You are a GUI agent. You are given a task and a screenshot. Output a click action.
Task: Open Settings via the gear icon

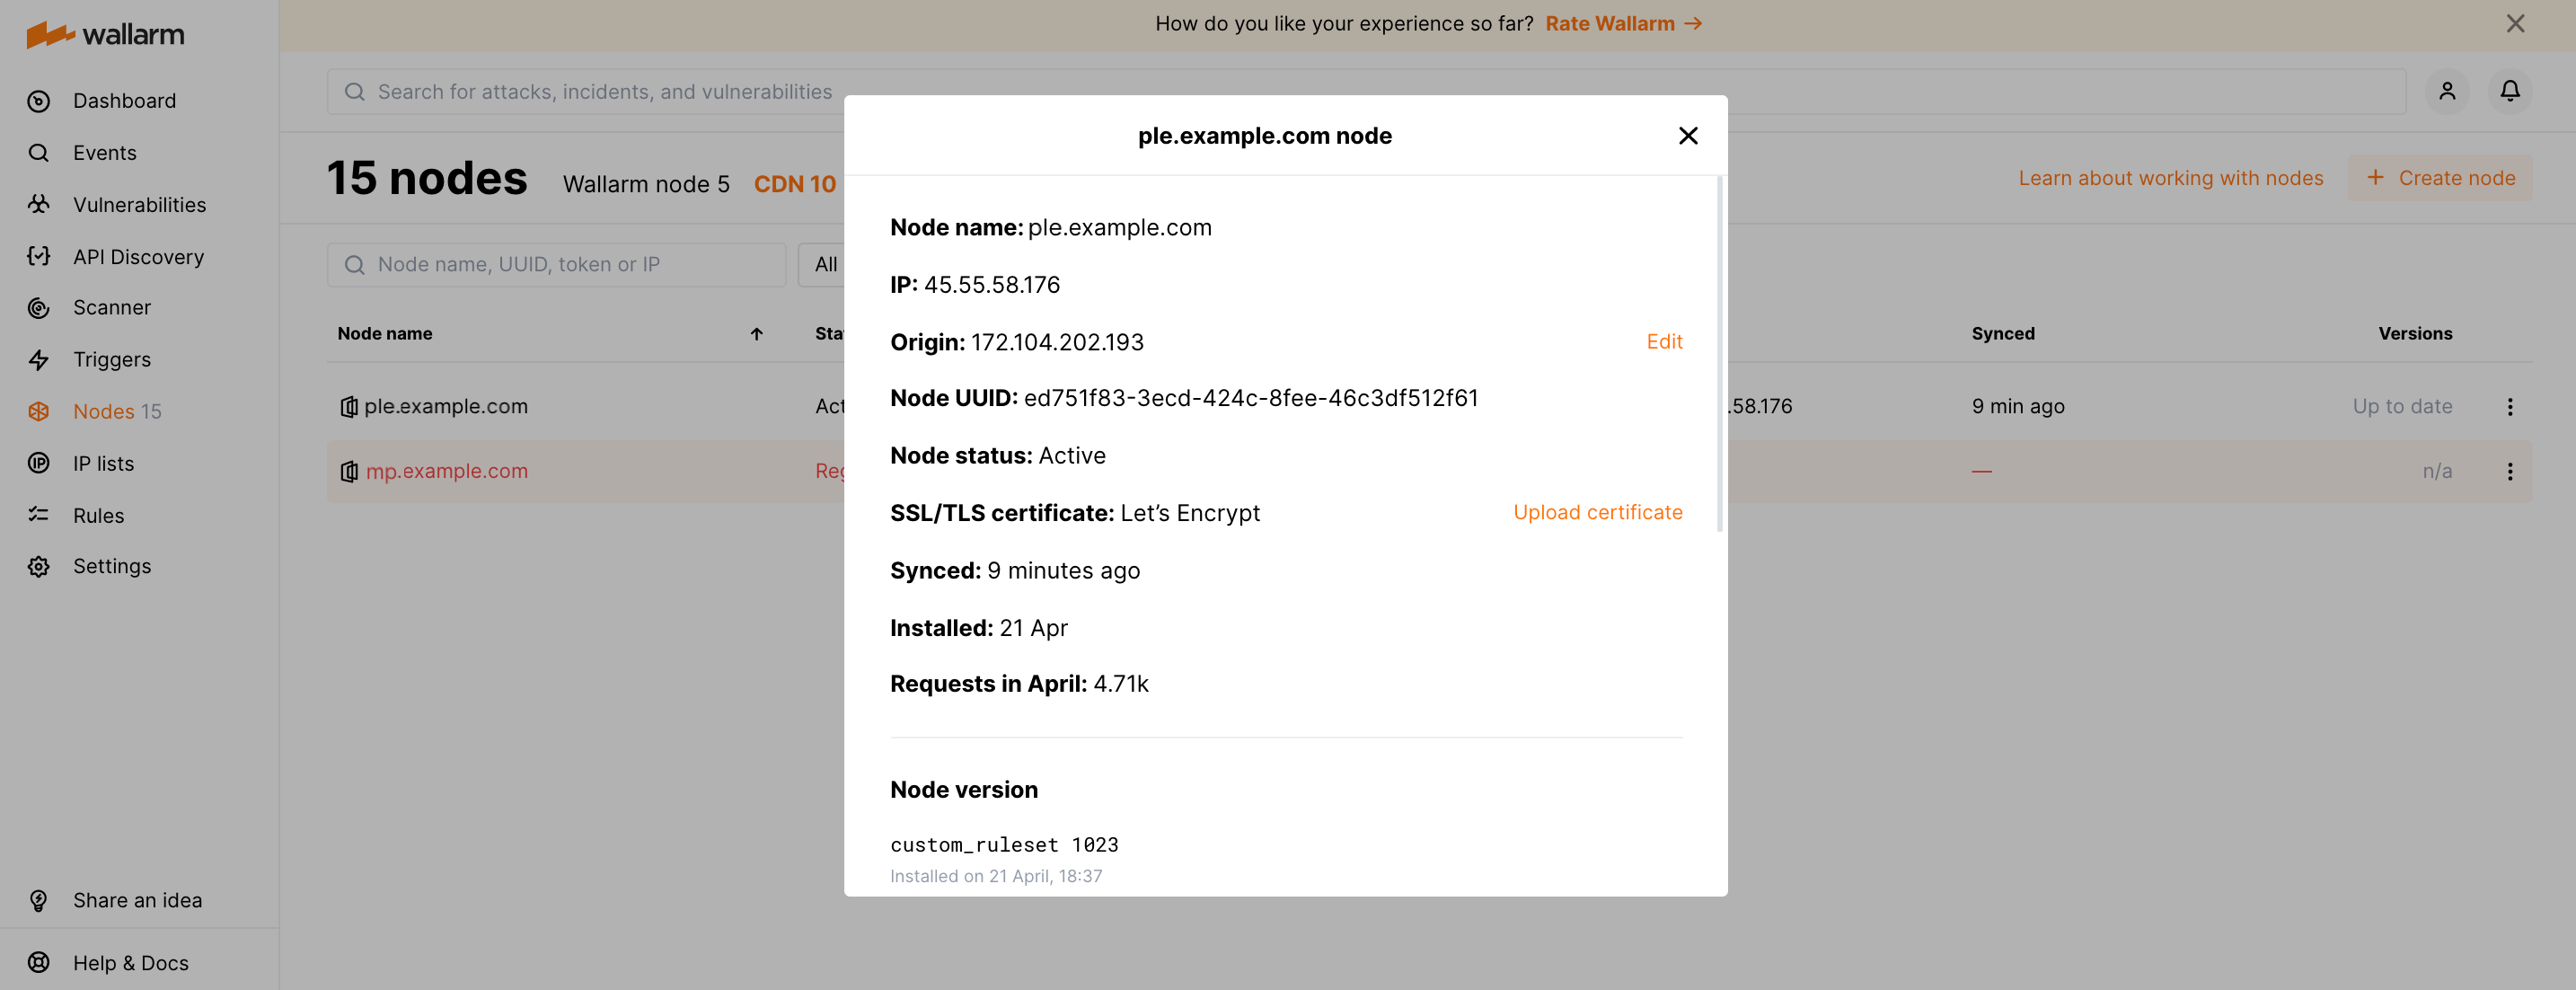tap(38, 566)
